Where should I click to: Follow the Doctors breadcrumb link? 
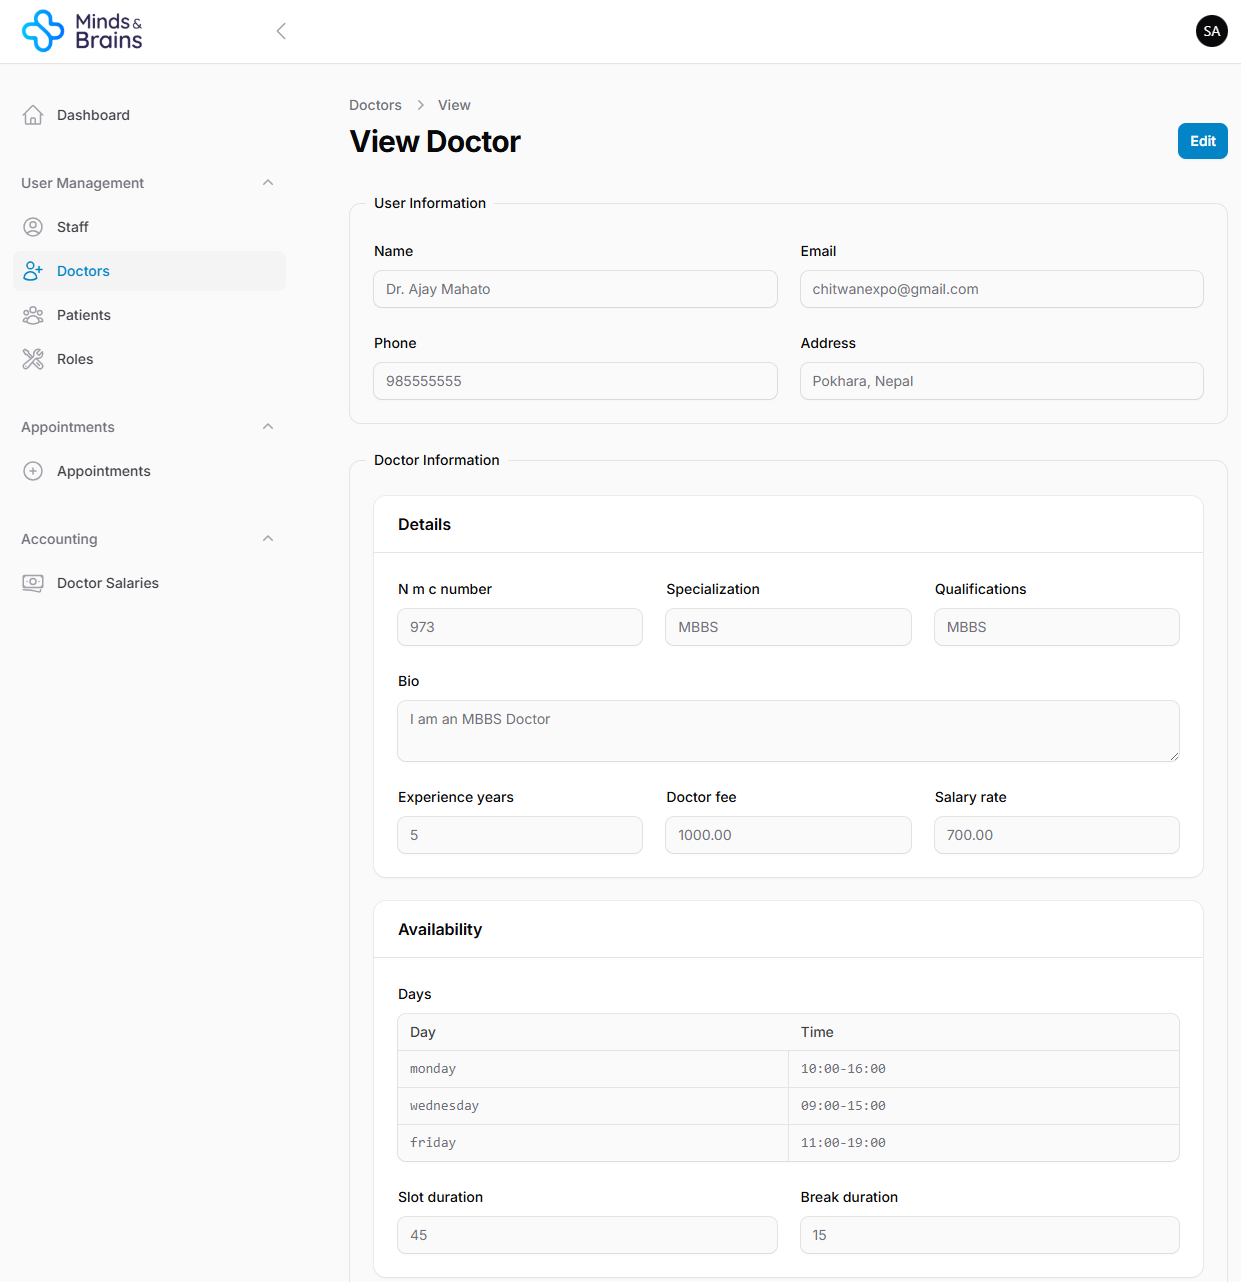375,105
